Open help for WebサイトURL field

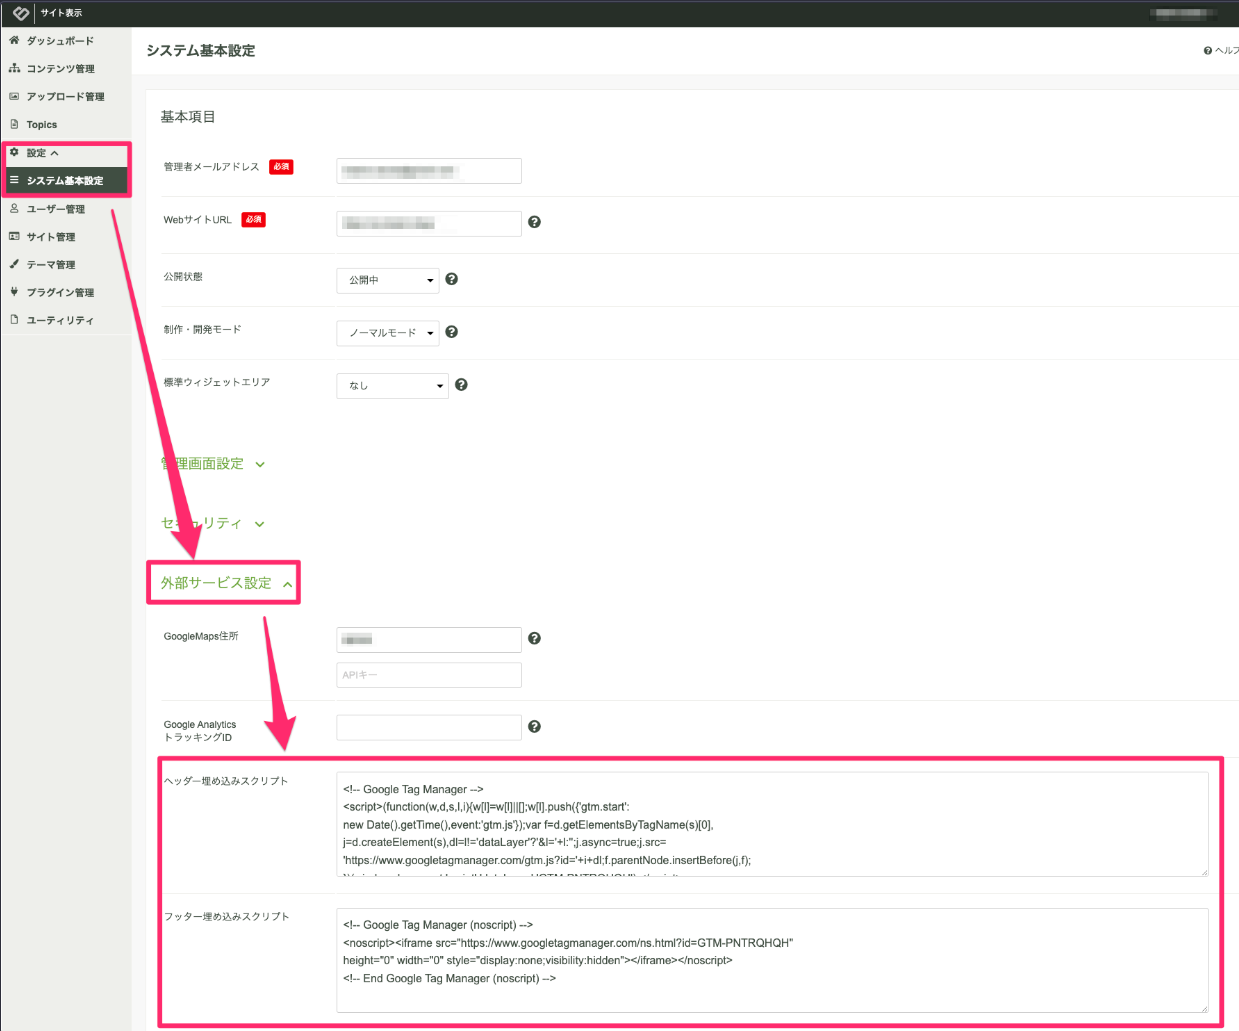pyautogui.click(x=534, y=222)
